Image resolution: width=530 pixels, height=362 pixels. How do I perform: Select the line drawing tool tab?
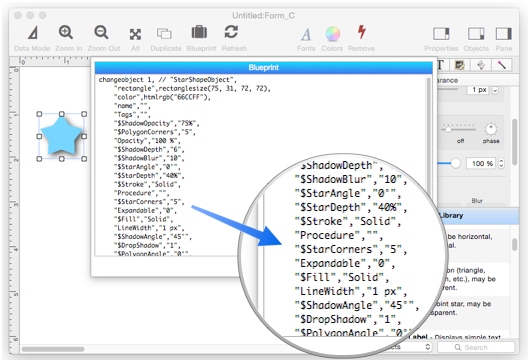[502, 65]
